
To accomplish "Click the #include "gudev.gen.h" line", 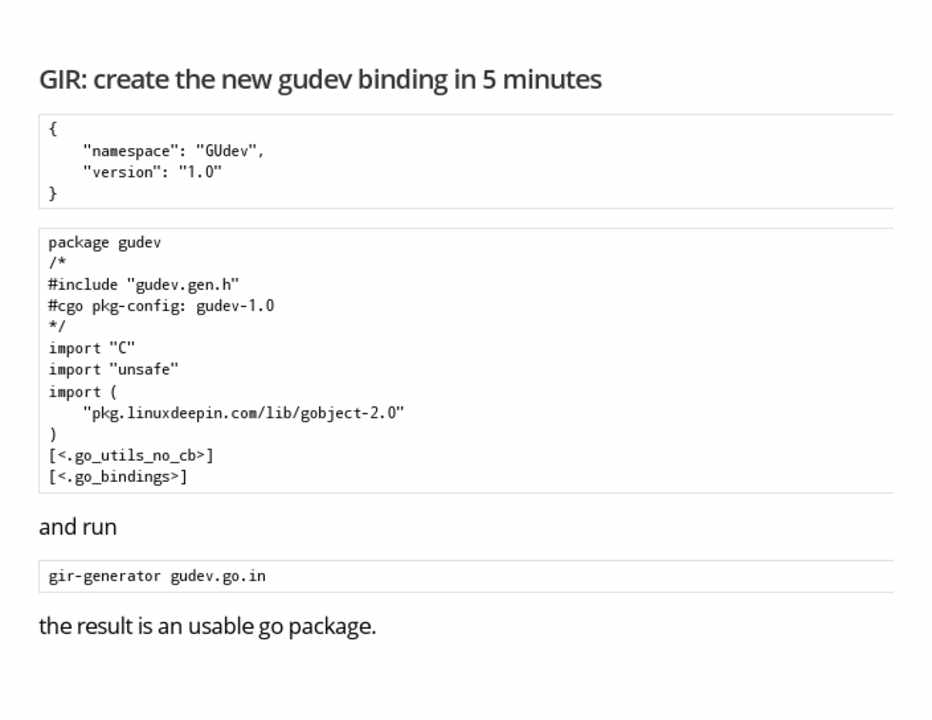I will click(x=144, y=284).
